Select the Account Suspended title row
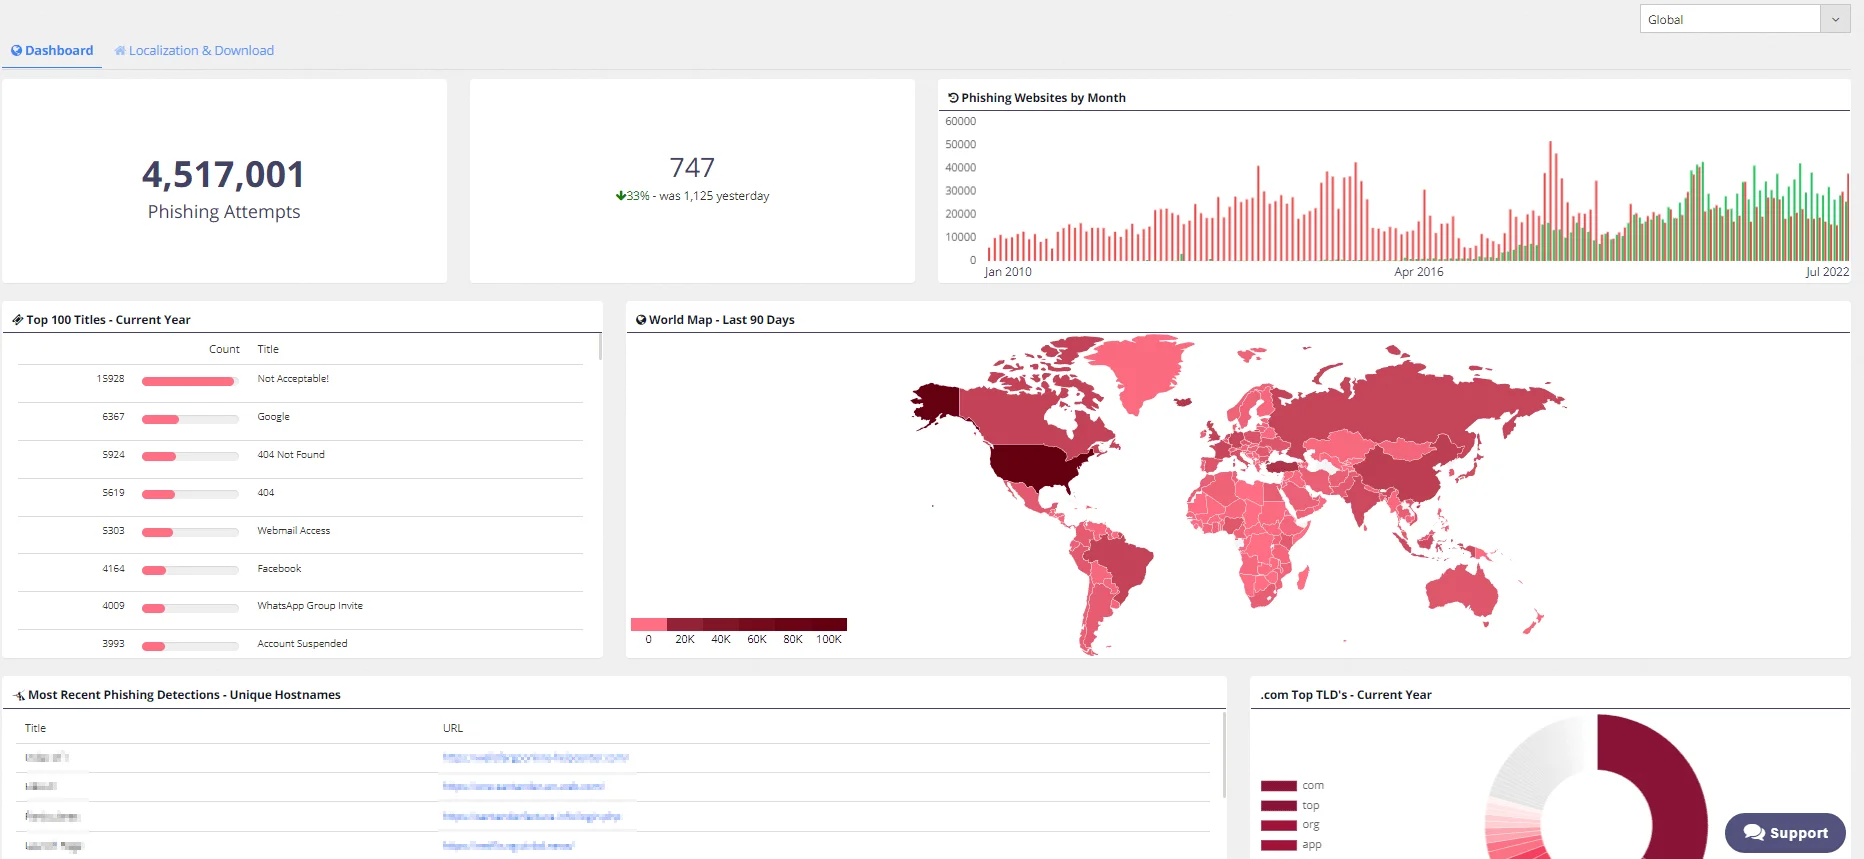Image resolution: width=1864 pixels, height=859 pixels. point(300,644)
